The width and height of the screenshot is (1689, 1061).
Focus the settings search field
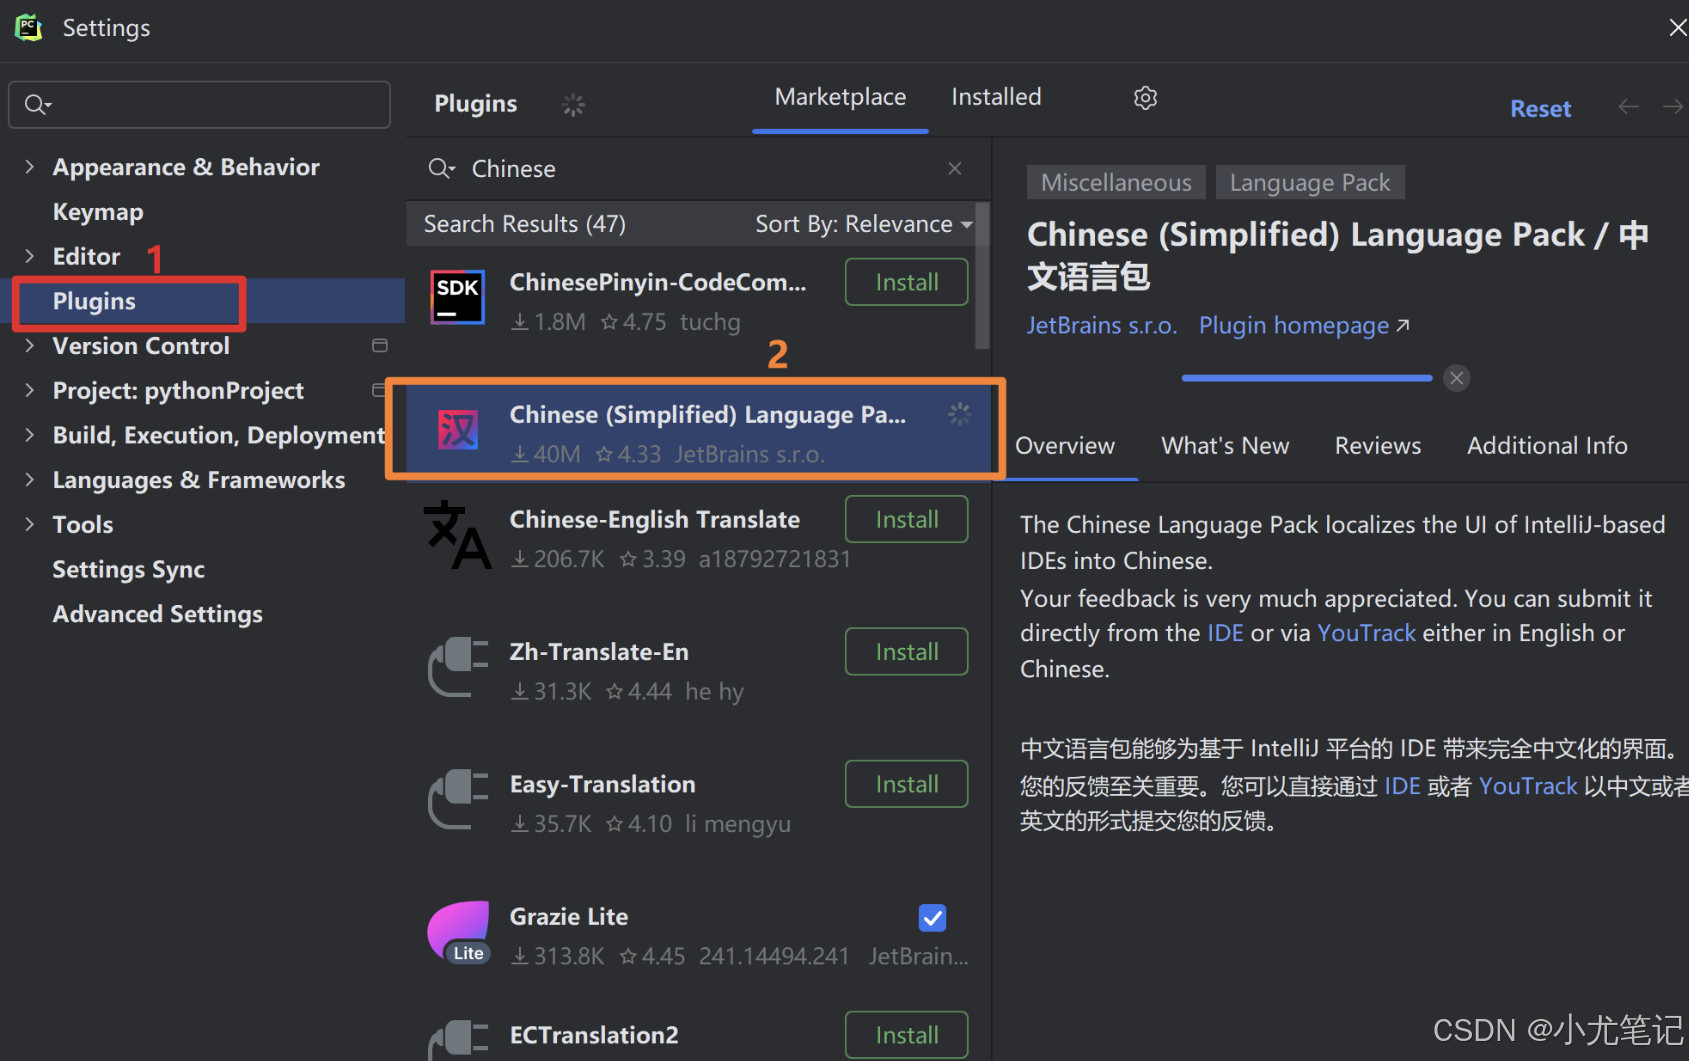[x=199, y=104]
